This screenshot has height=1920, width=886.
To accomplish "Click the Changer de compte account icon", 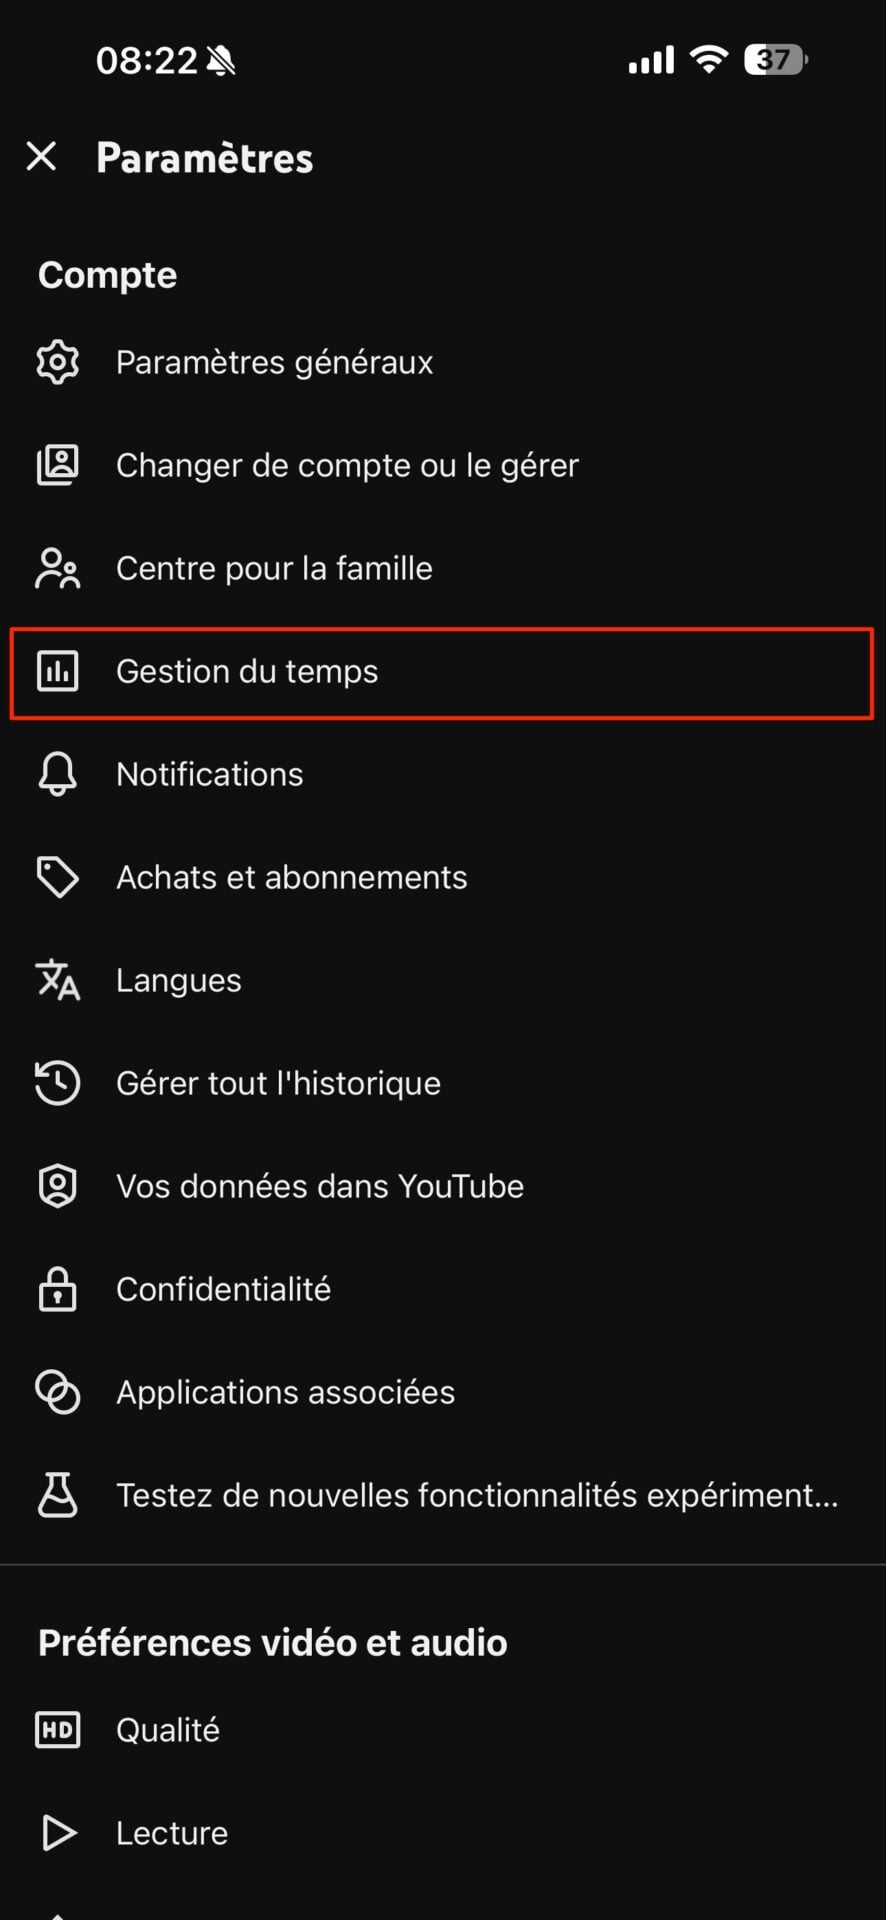I will click(x=57, y=465).
